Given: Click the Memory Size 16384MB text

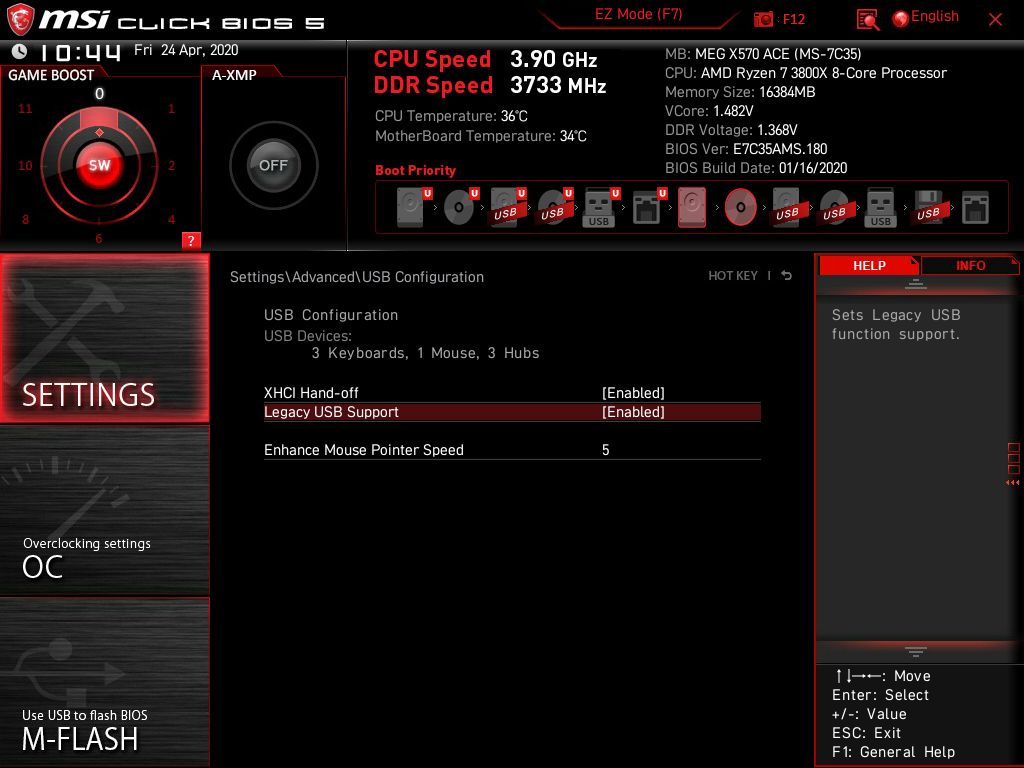Looking at the screenshot, I should [x=740, y=92].
